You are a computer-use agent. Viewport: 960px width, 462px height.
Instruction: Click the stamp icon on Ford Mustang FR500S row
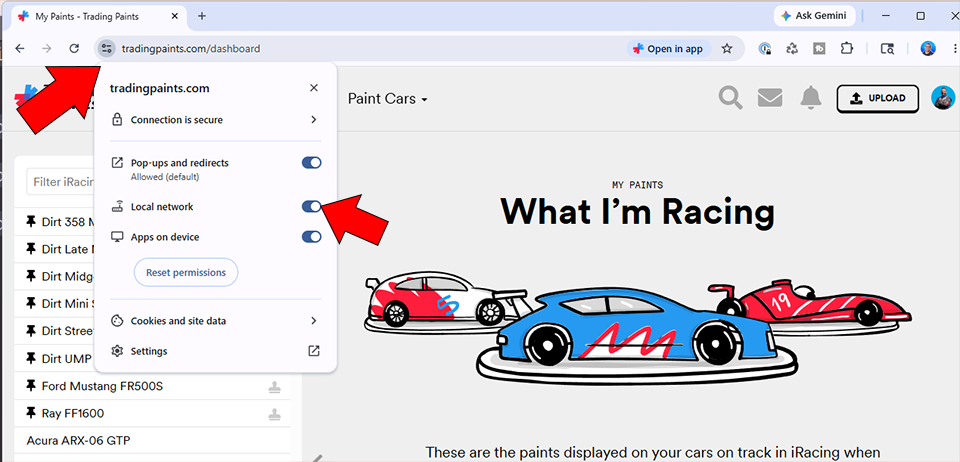click(x=274, y=387)
